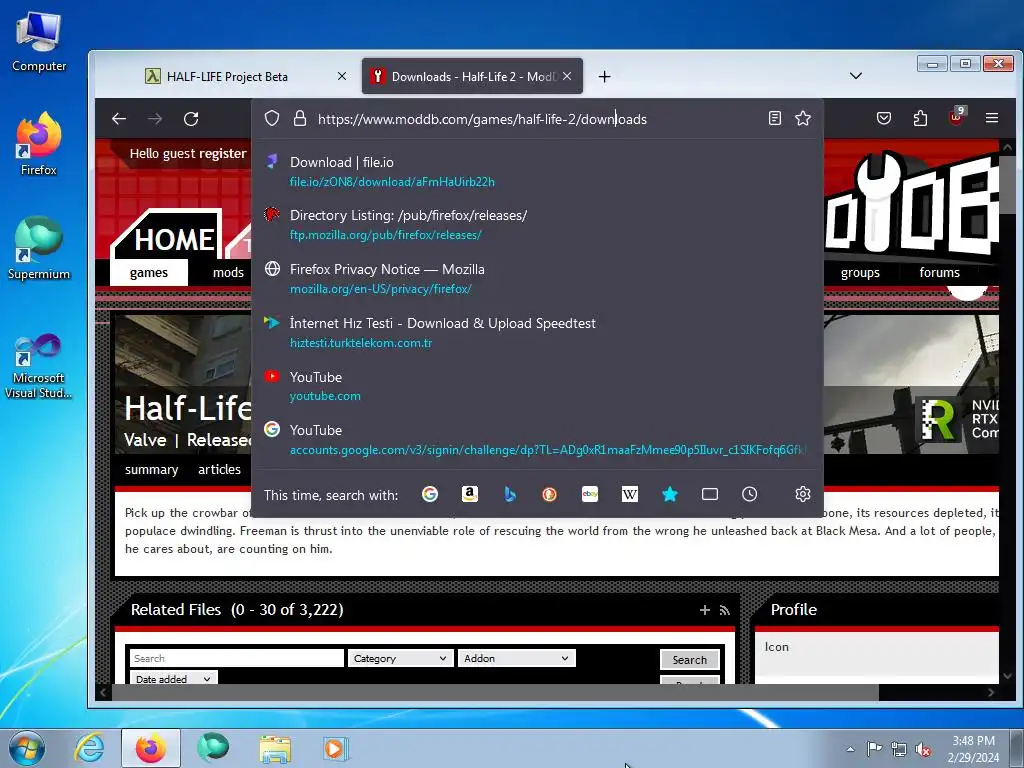Viewport: 1024px width, 768px height.
Task: Click in the address bar URL
Action: coord(482,119)
